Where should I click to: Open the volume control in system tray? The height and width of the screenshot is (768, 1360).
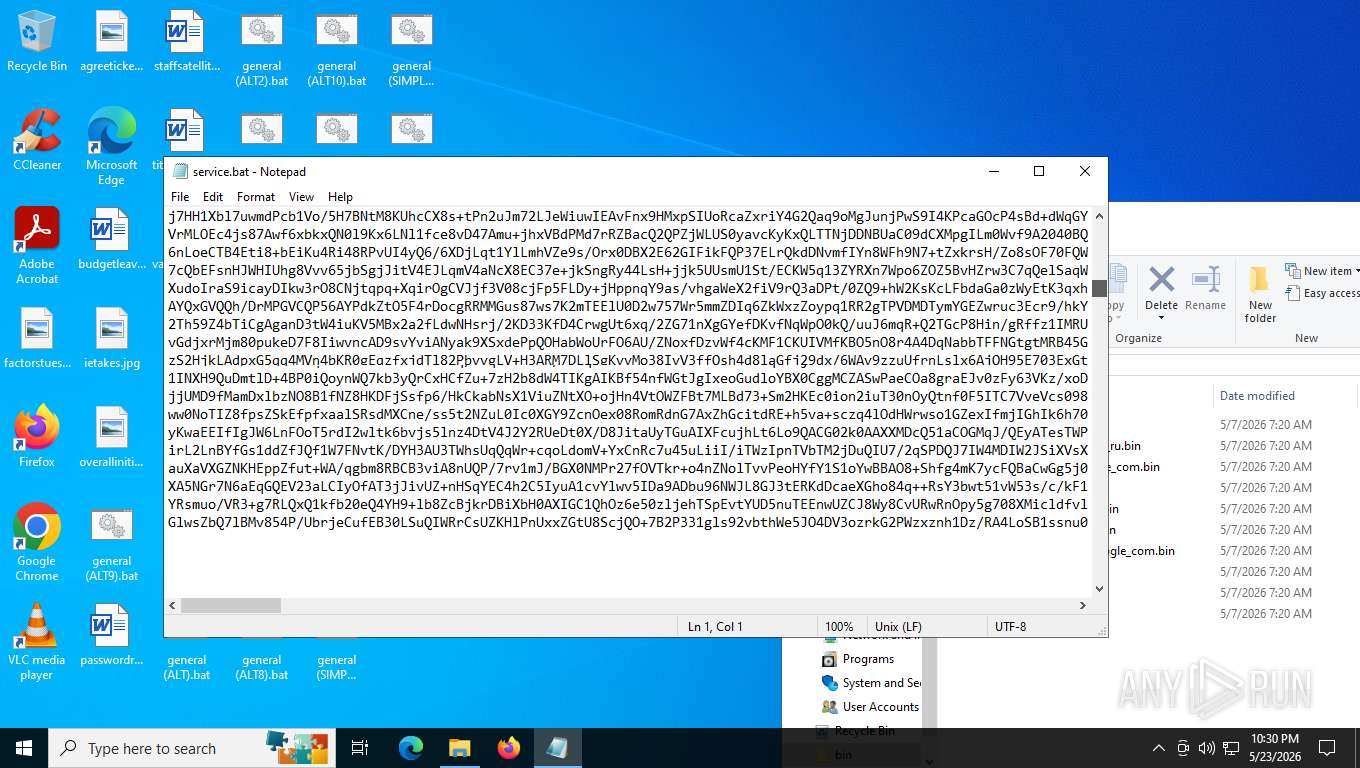(1206, 748)
